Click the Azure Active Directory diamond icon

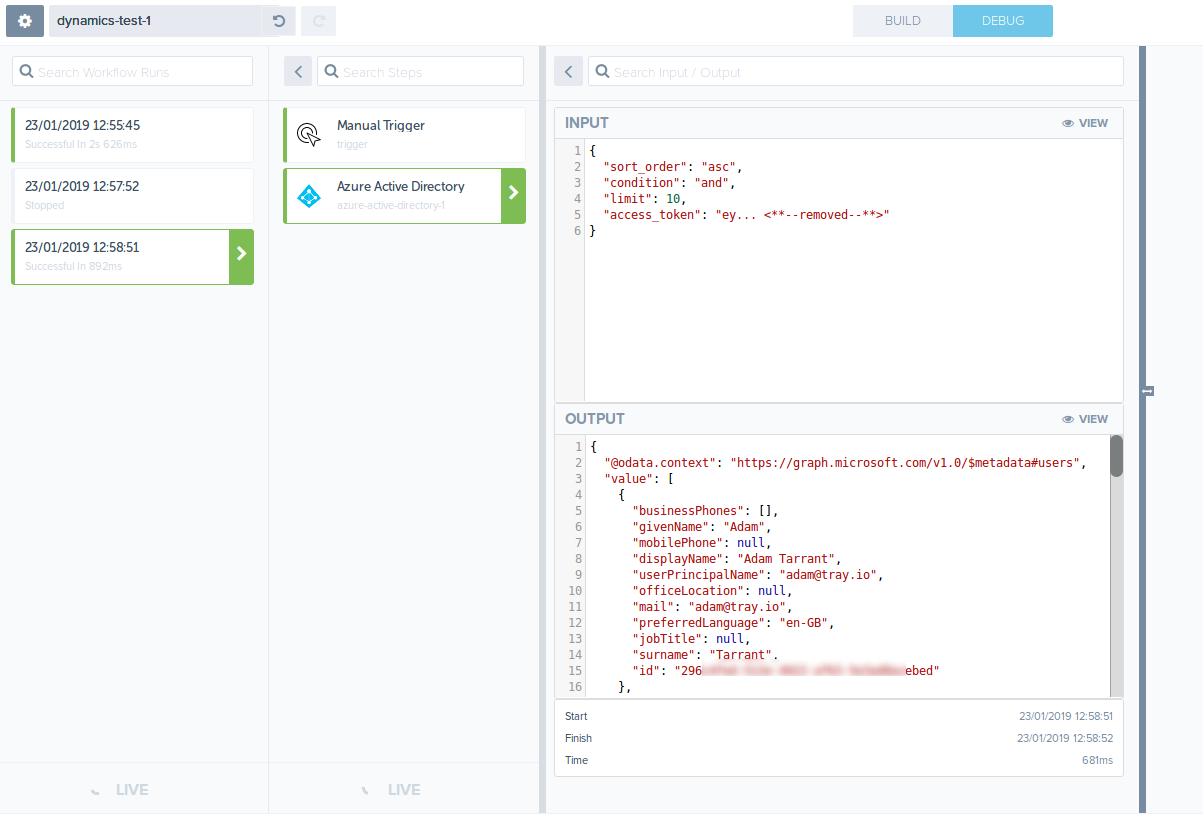[x=309, y=196]
